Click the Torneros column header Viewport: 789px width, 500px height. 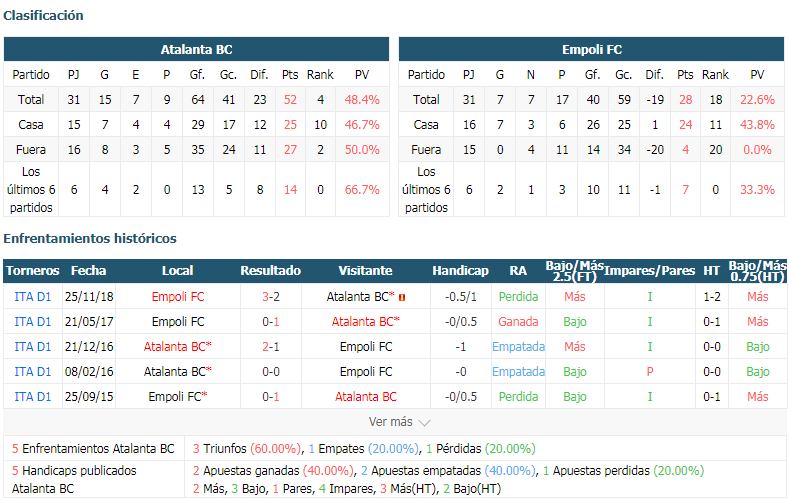tap(33, 271)
